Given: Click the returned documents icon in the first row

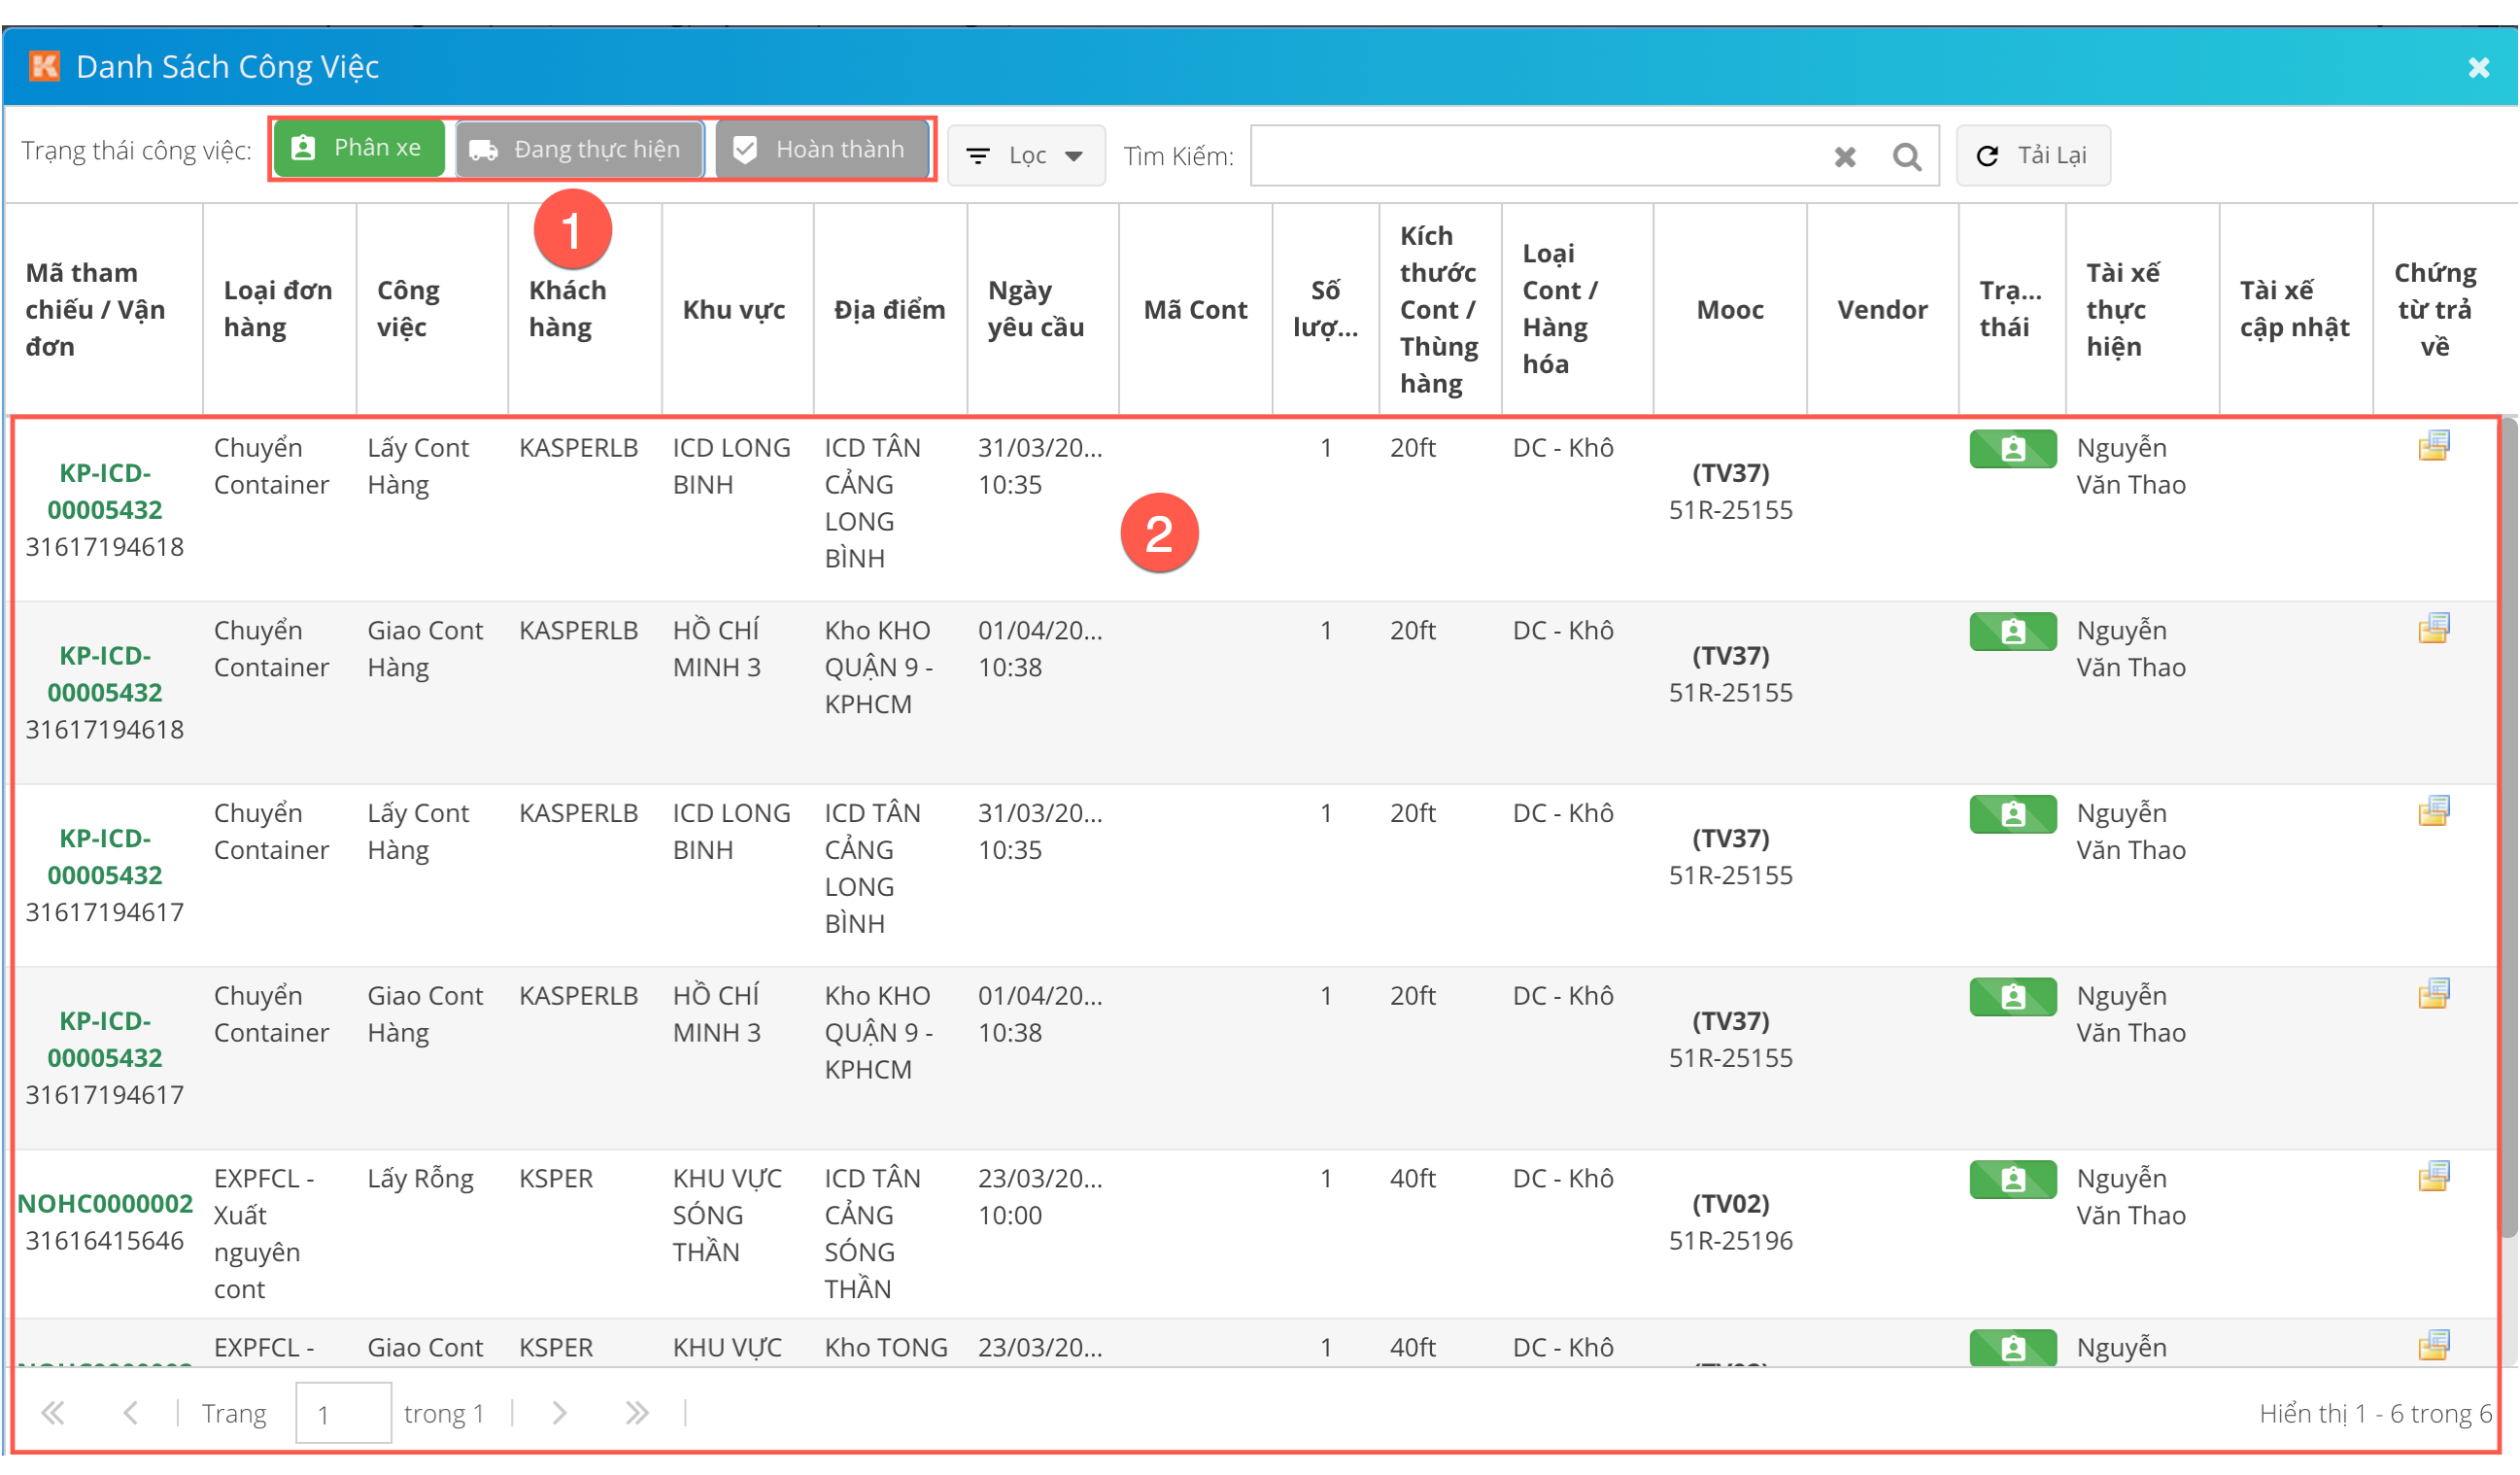Looking at the screenshot, I should [x=2433, y=446].
